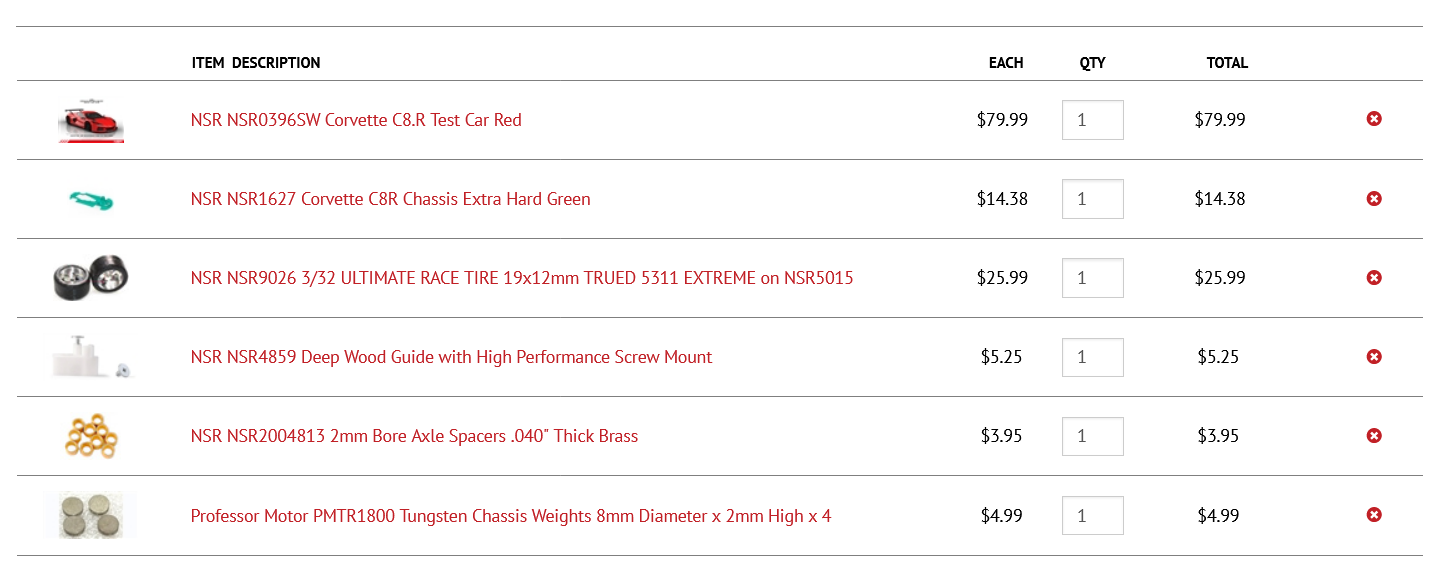Click the brass axle spacers thumbnail
The height and width of the screenshot is (573, 1448).
91,436
